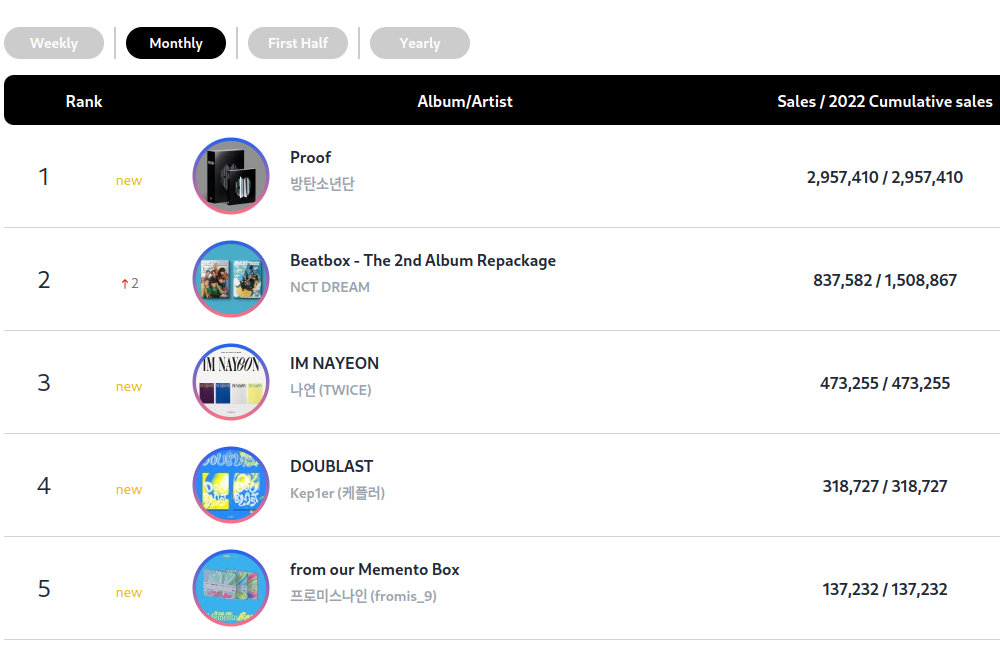Open from our Memento Box title
This screenshot has height=650, width=1000.
click(x=374, y=569)
